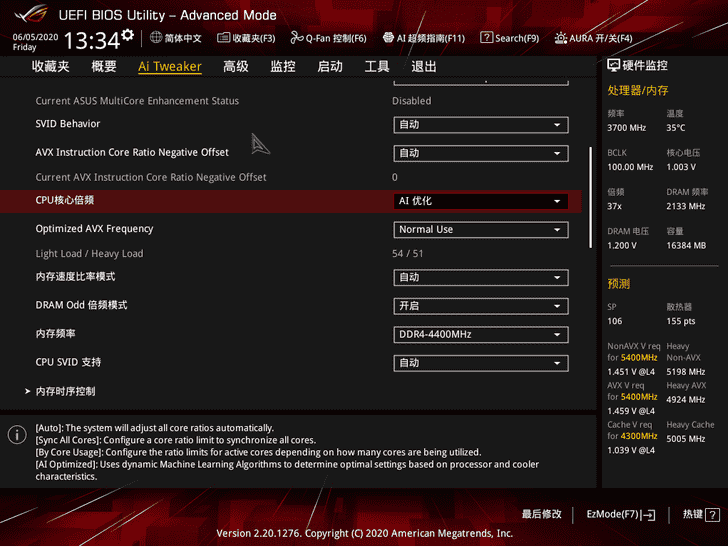Screen dimensions: 728x547
Task: Go to the 启动 tab
Action: tap(330, 66)
